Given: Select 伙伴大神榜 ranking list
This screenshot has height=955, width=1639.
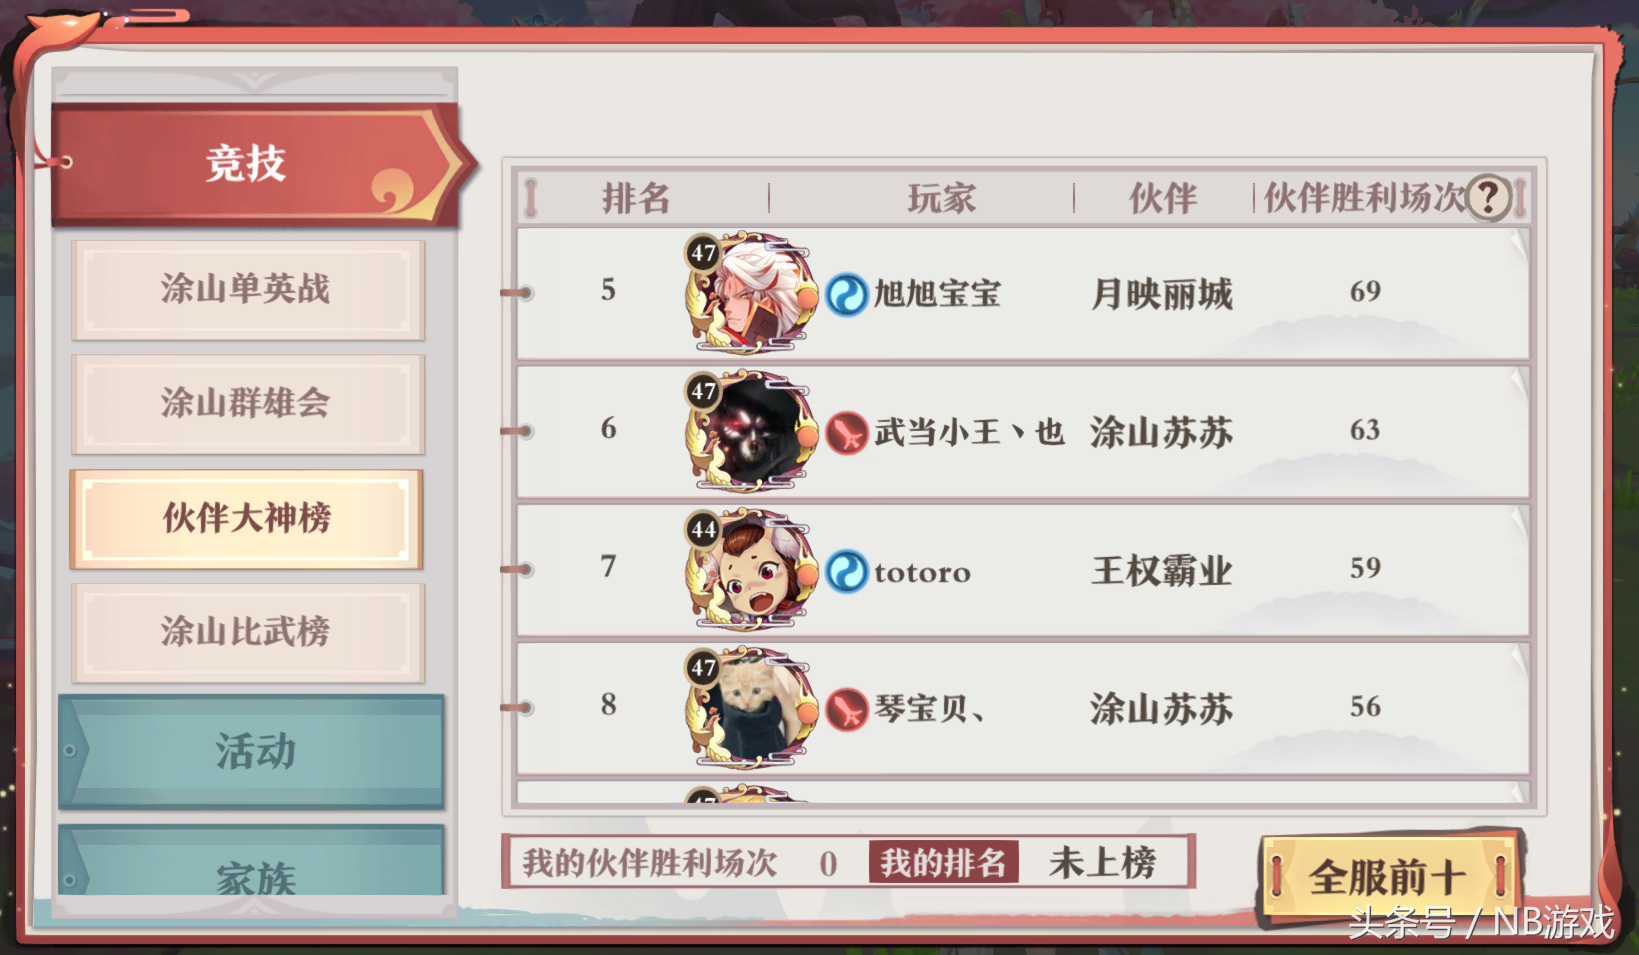Looking at the screenshot, I should click(x=247, y=519).
